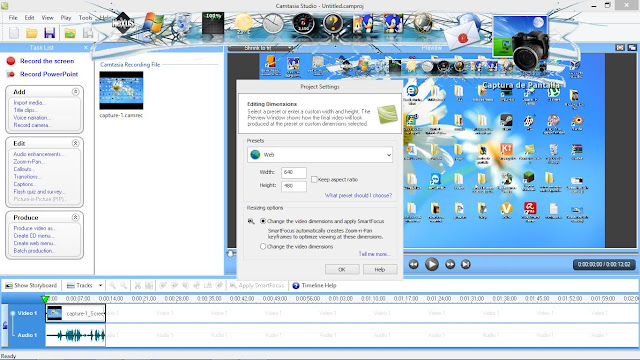Screen dimensions: 640x360
Task: Open the Edit menu in menu bar
Action: (29, 18)
